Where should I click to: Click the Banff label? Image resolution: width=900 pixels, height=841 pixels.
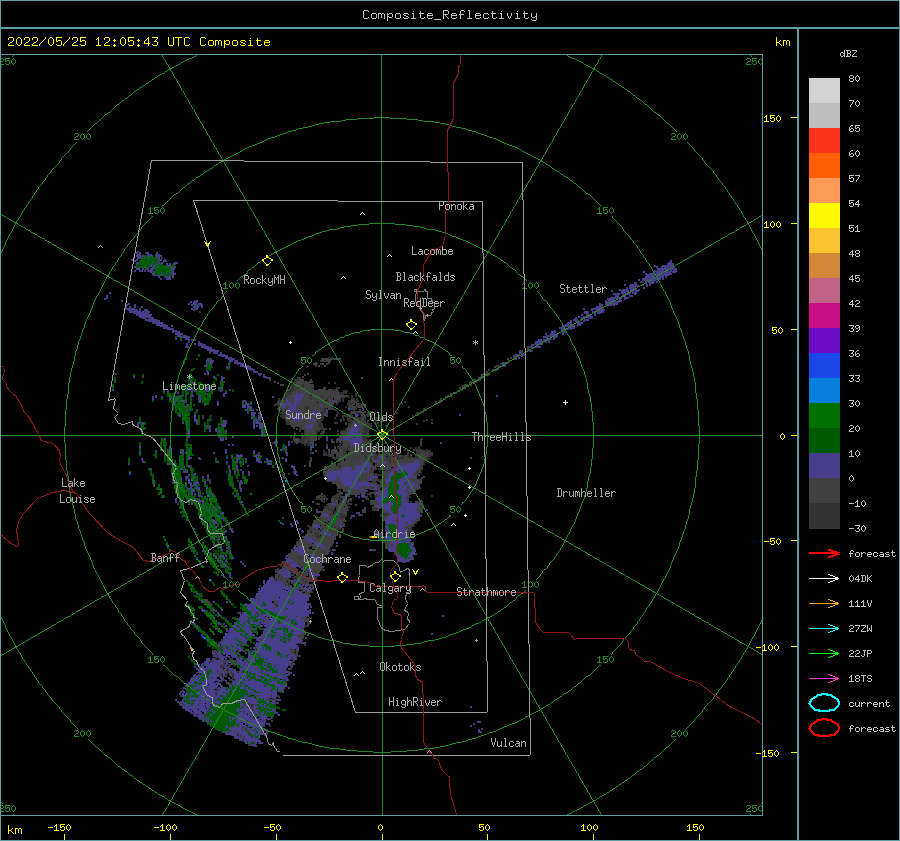point(165,558)
